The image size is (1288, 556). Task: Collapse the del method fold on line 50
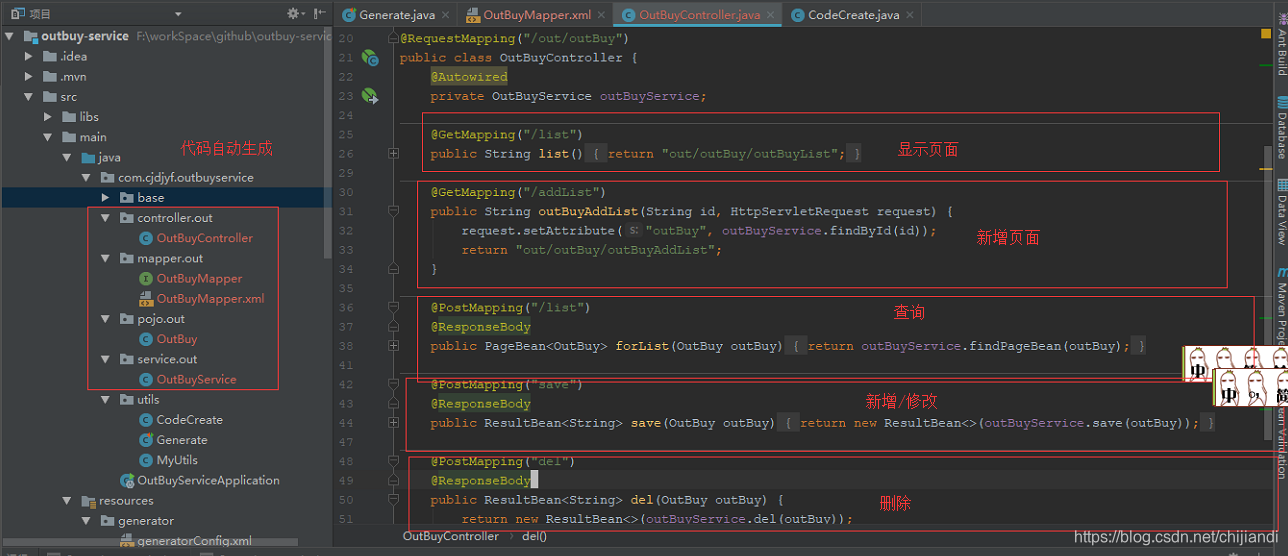tap(393, 500)
